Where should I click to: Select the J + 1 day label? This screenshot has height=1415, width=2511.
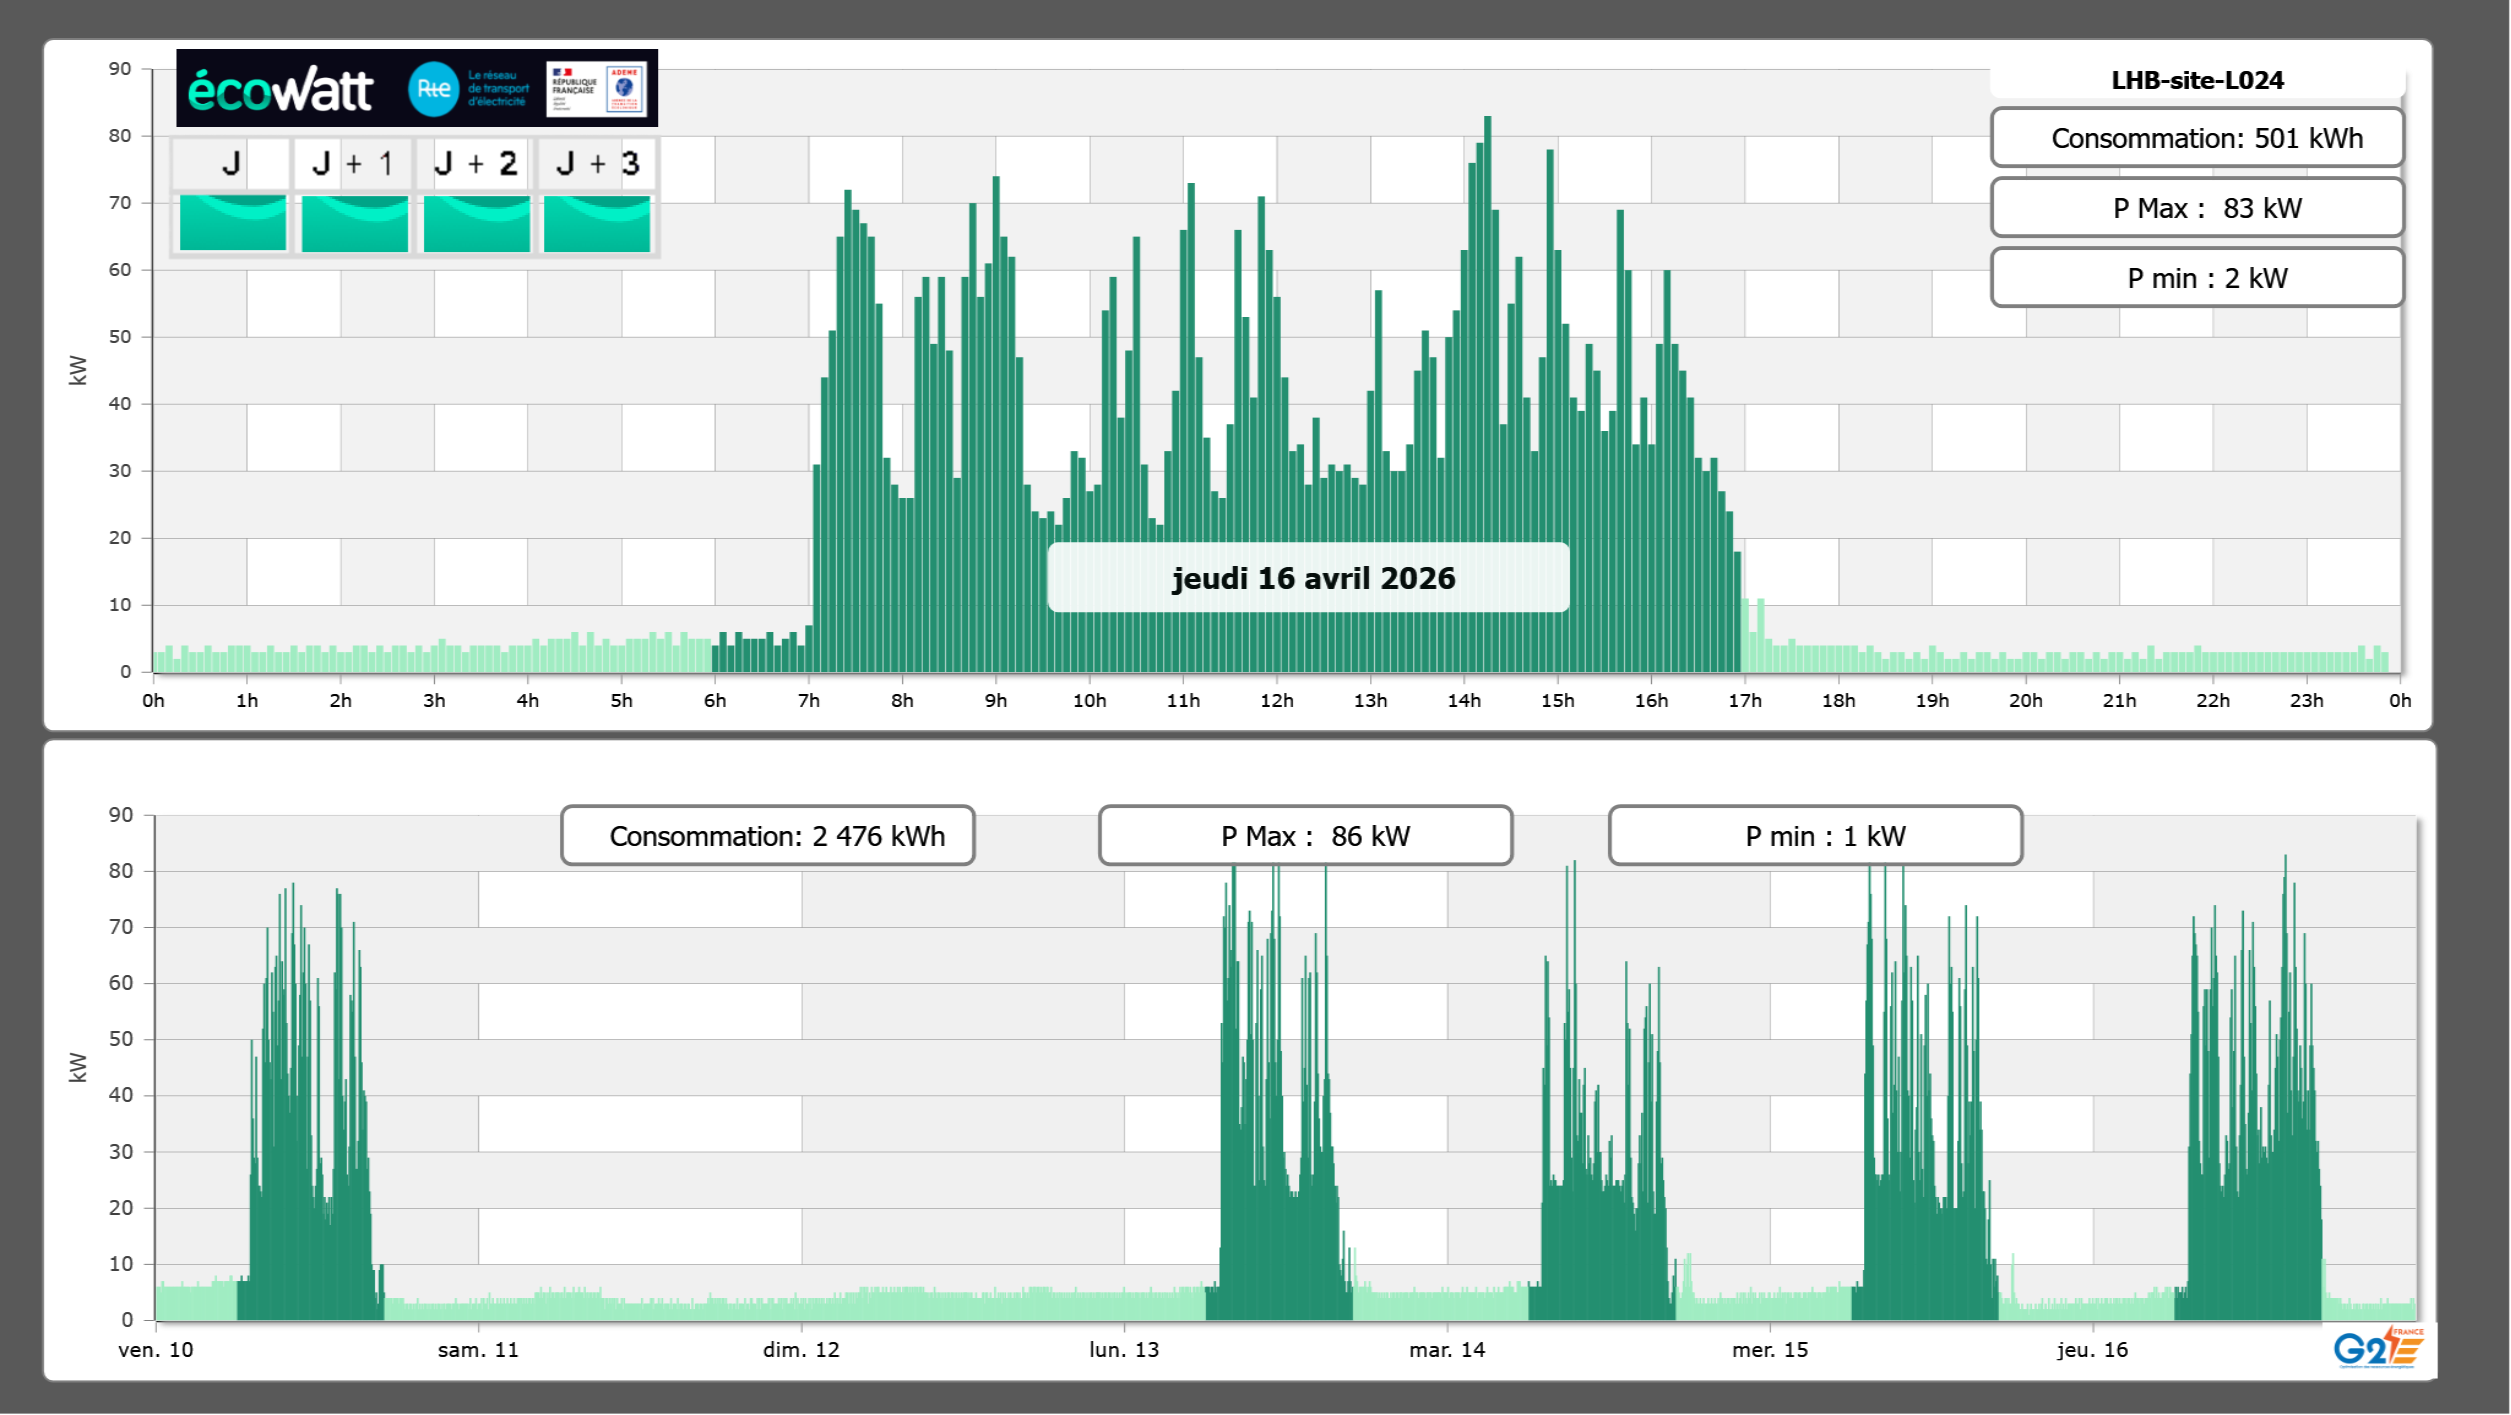point(353,163)
